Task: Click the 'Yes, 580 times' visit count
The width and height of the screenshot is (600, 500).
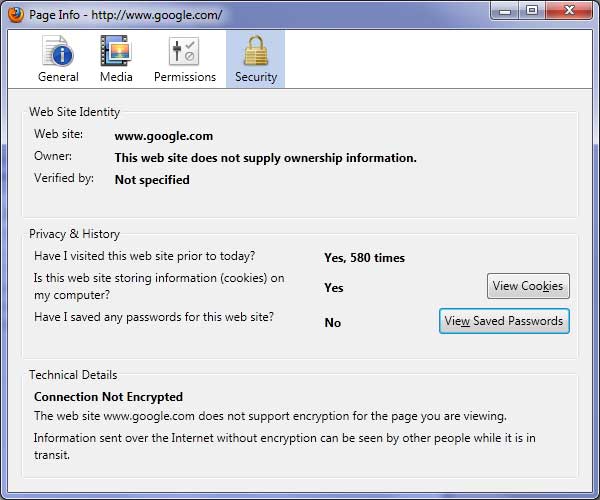Action: (x=364, y=258)
